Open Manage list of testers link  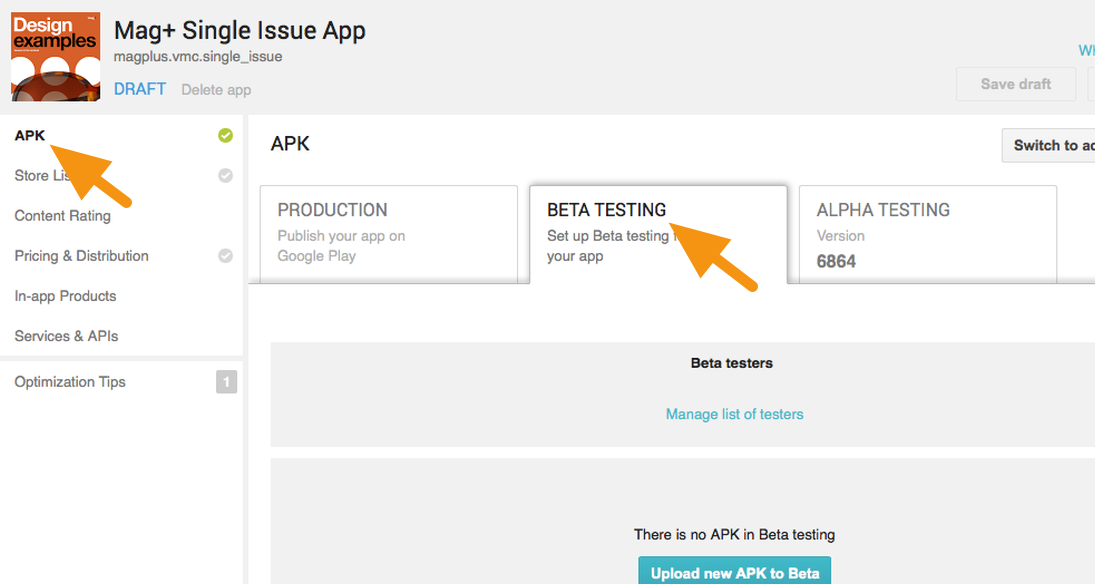pyautogui.click(x=735, y=414)
